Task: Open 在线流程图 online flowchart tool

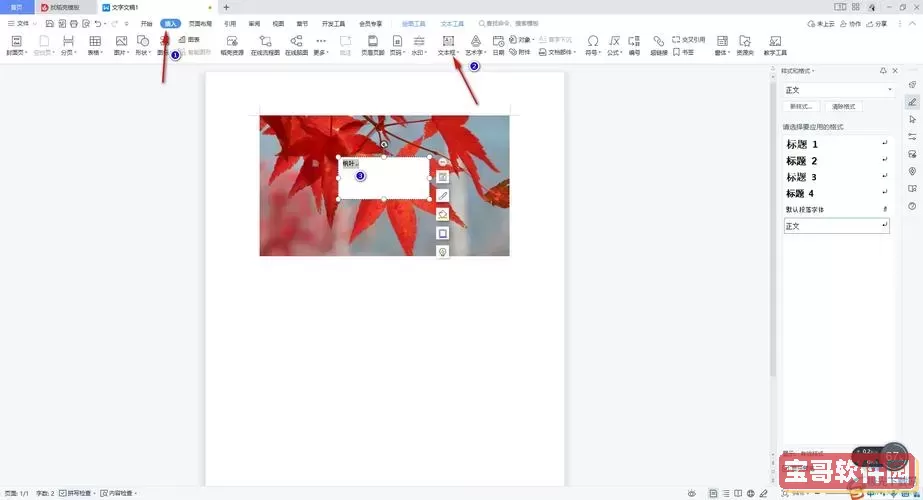Action: click(x=265, y=45)
